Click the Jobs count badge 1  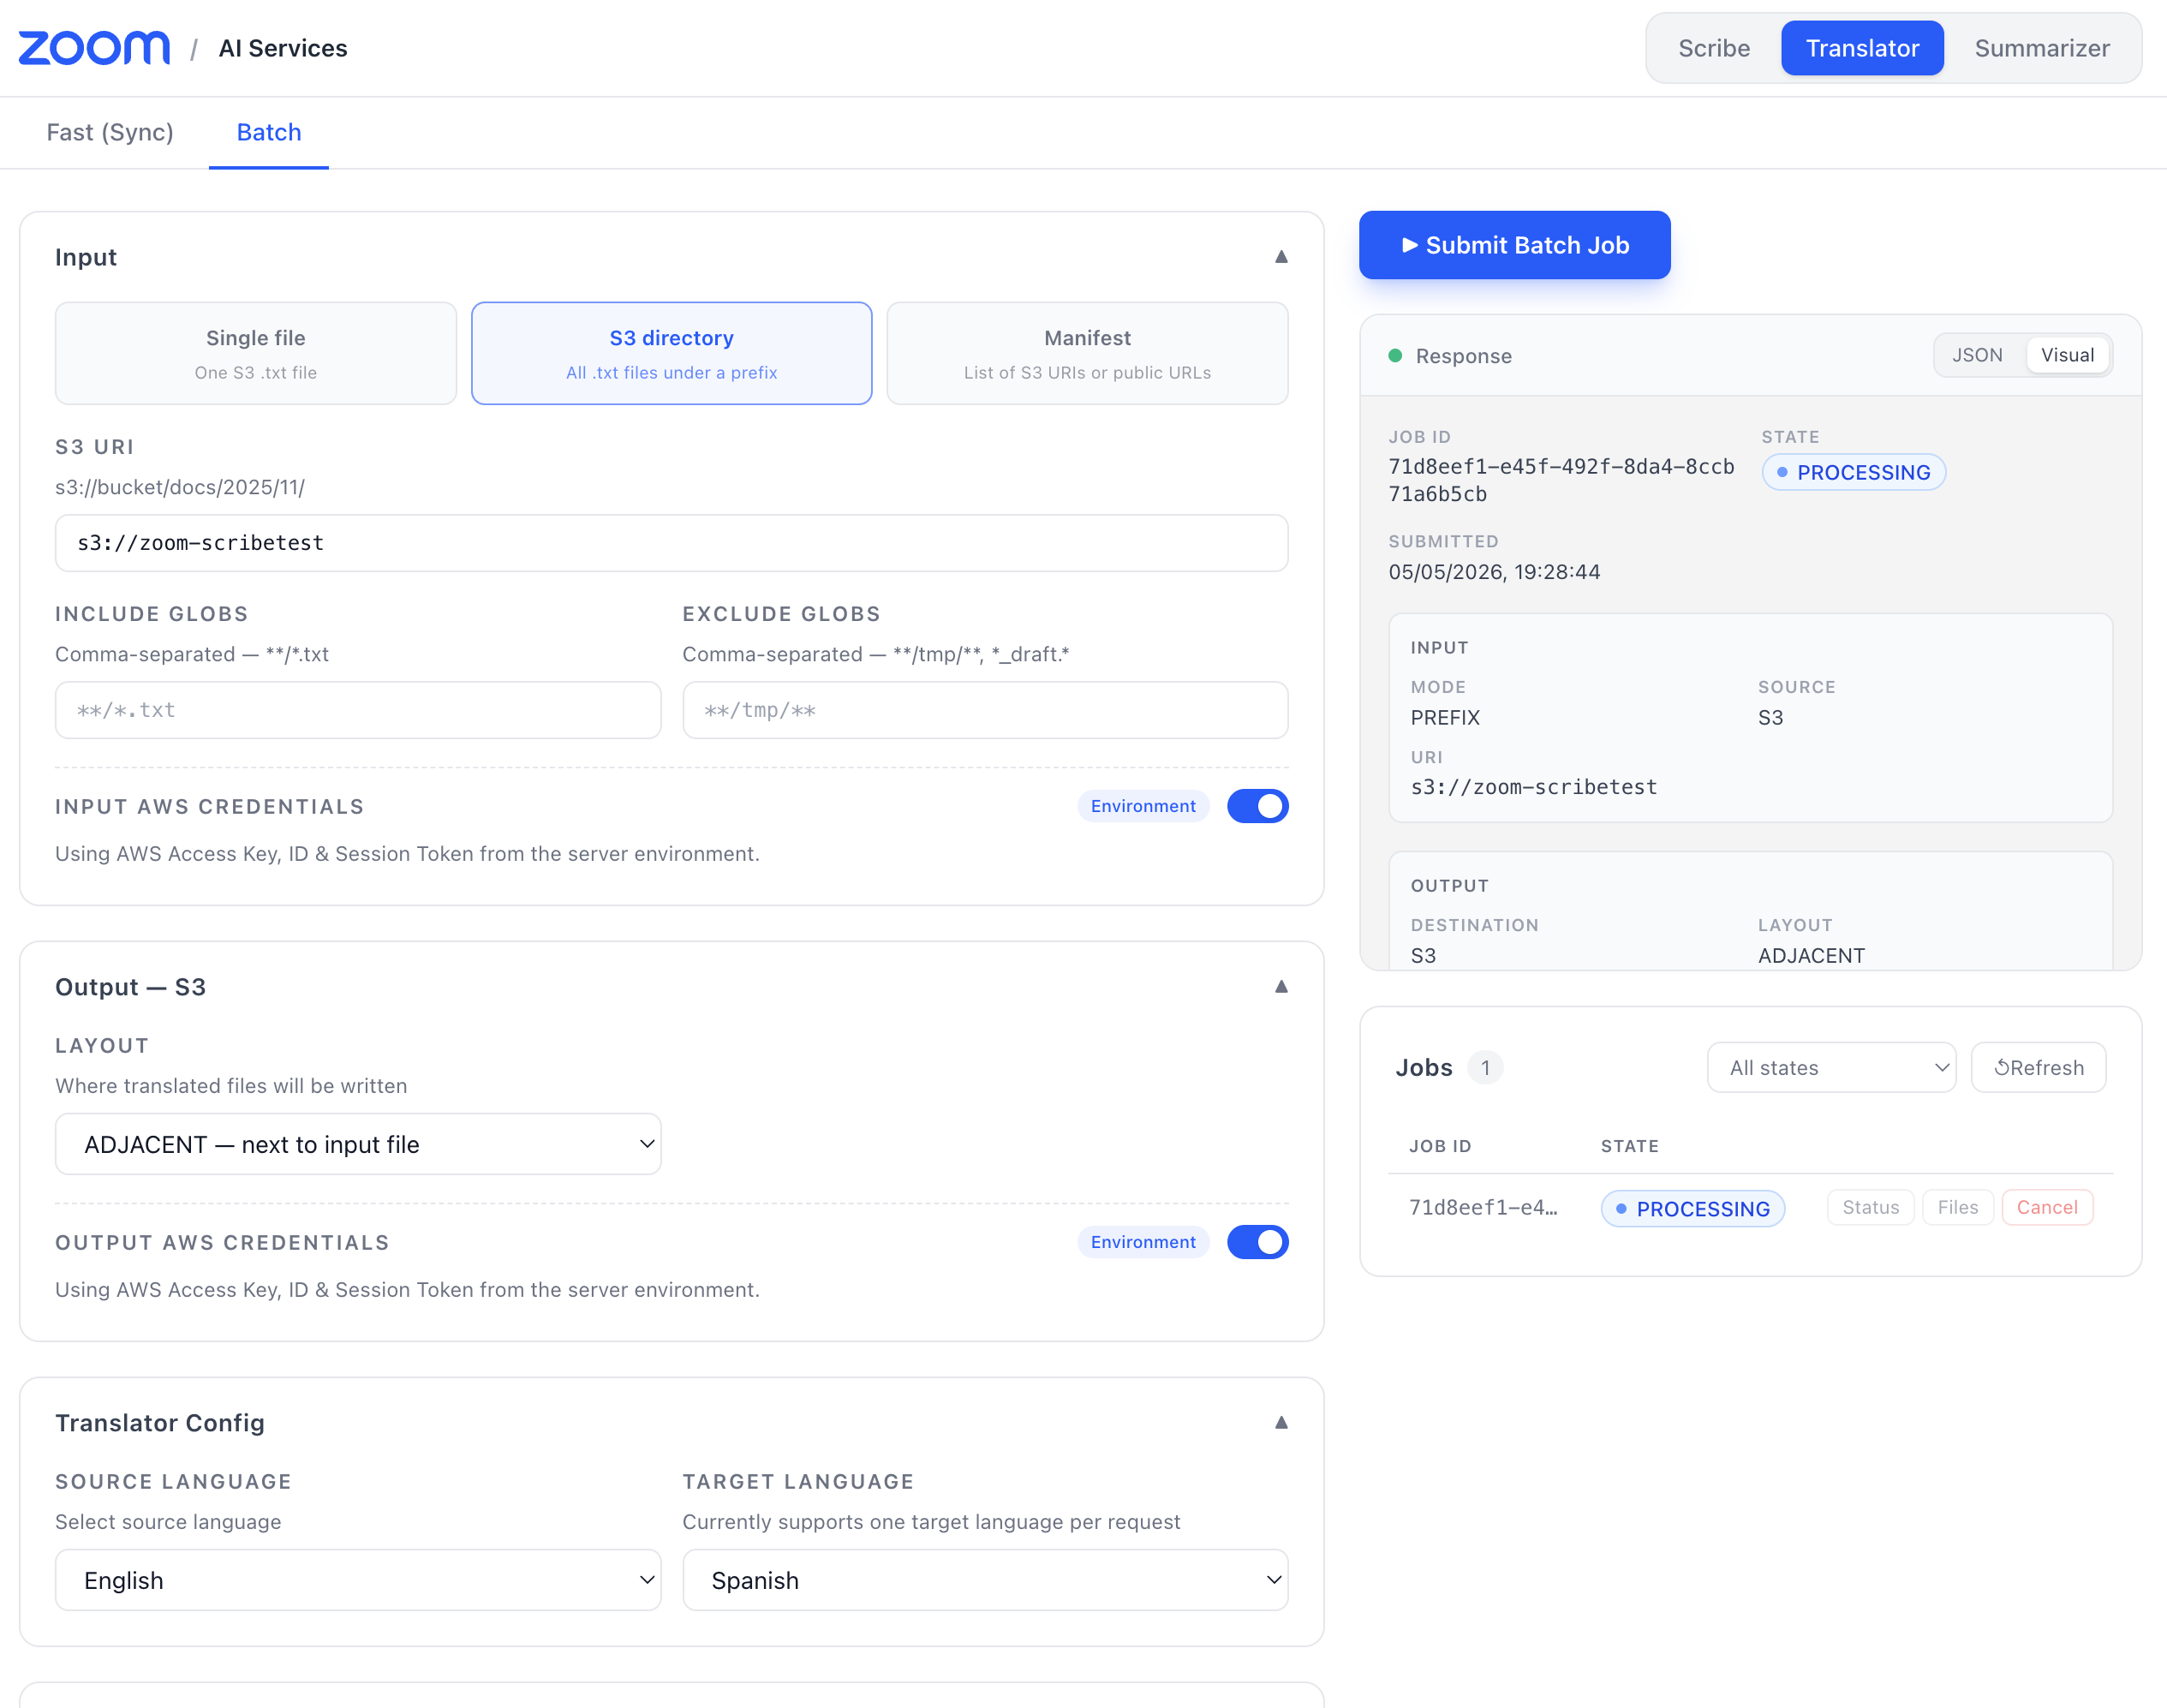[x=1485, y=1067]
